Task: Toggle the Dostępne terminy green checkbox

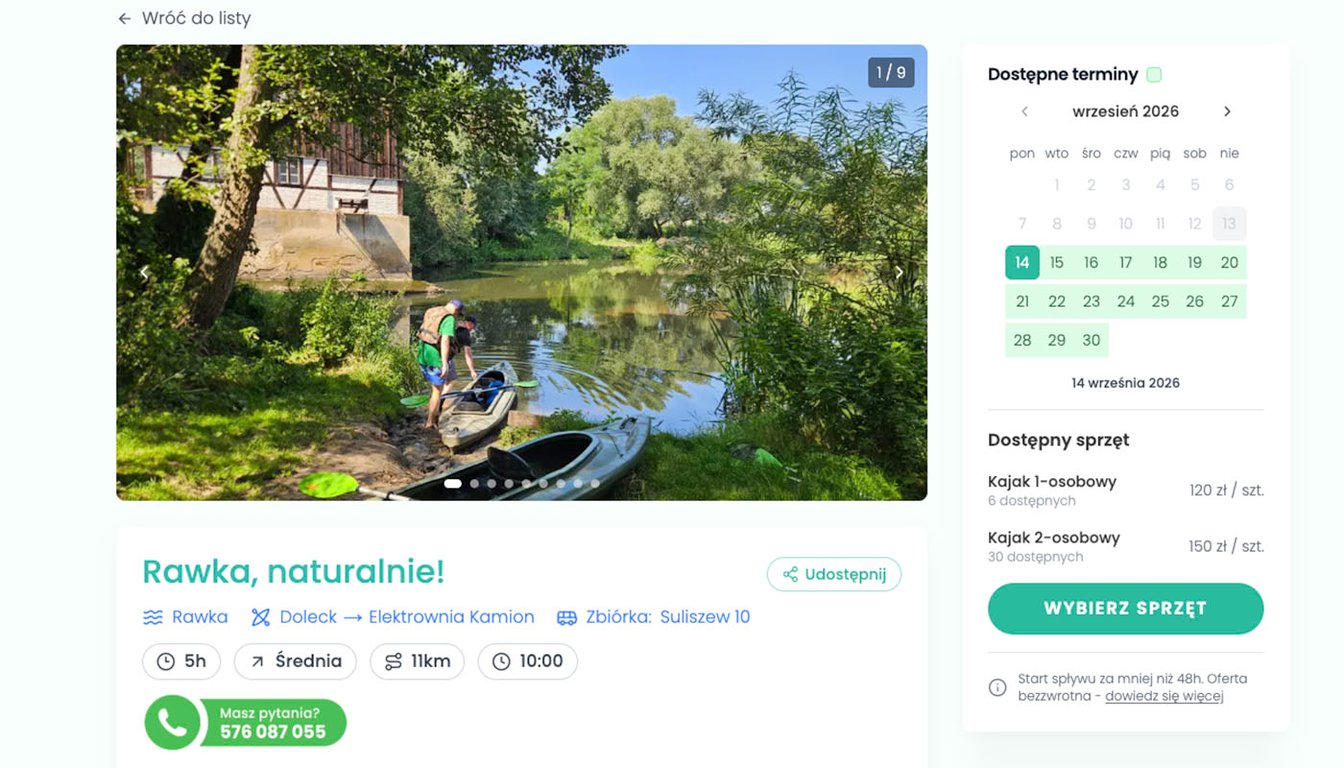Action: (x=1154, y=74)
